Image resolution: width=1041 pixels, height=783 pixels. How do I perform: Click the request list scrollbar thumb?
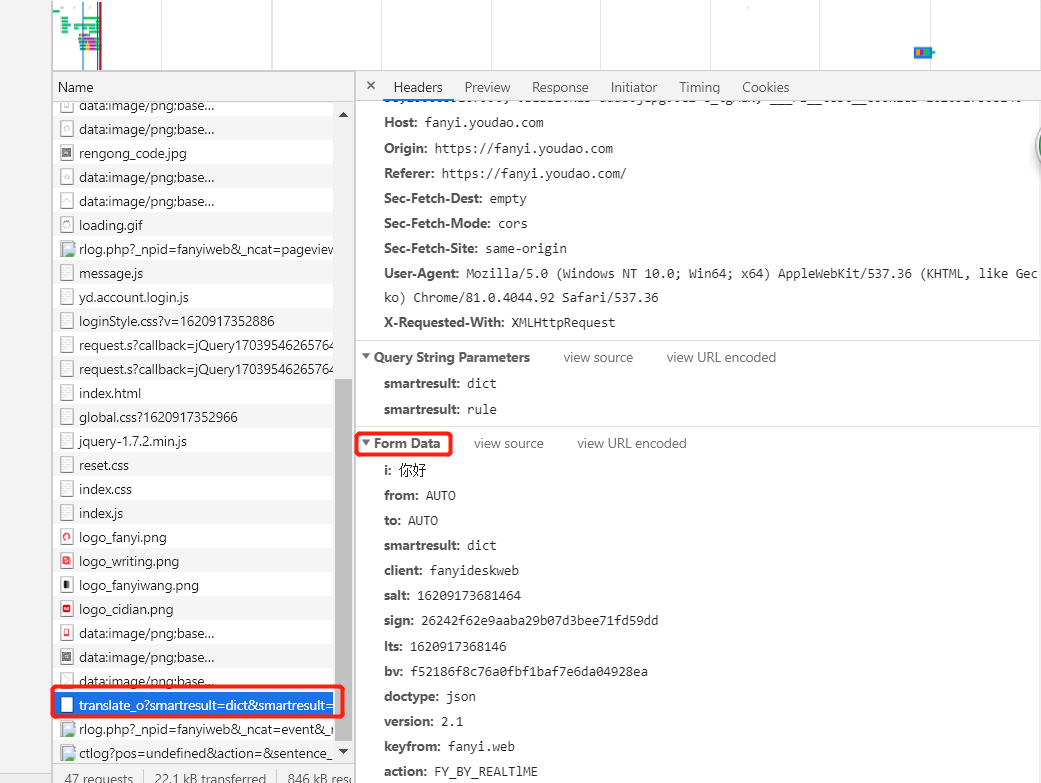[343, 559]
